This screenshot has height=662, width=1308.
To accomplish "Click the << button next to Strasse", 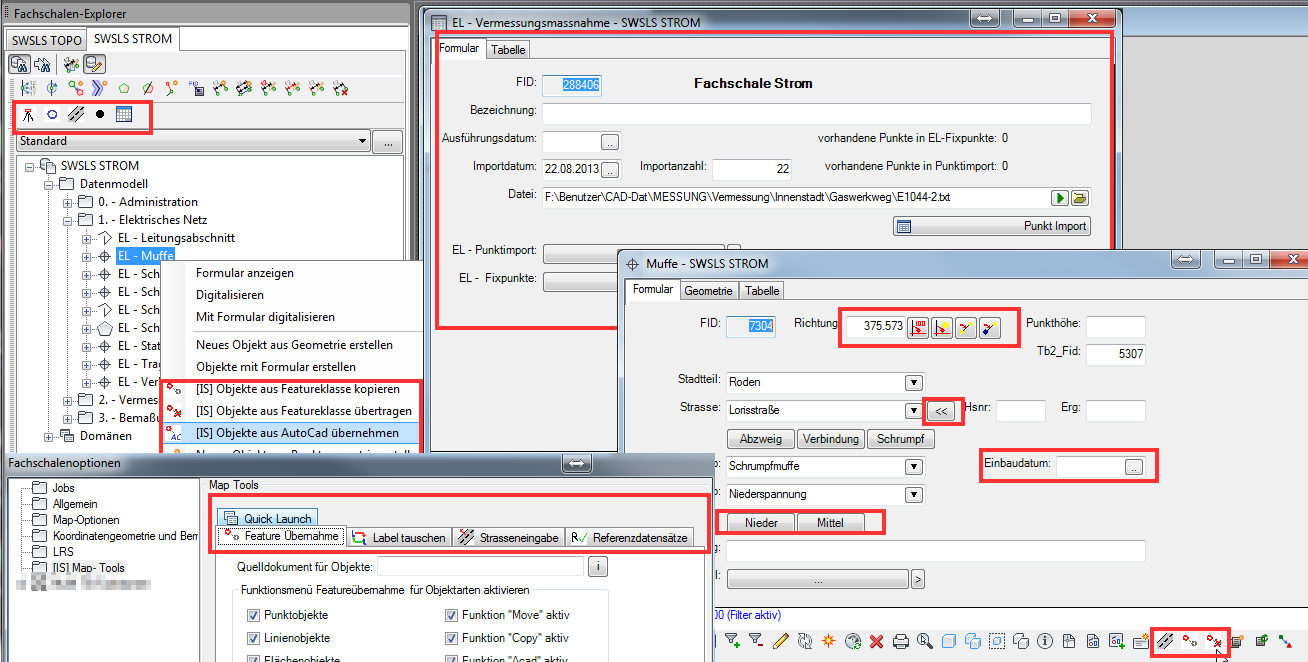I will point(941,410).
